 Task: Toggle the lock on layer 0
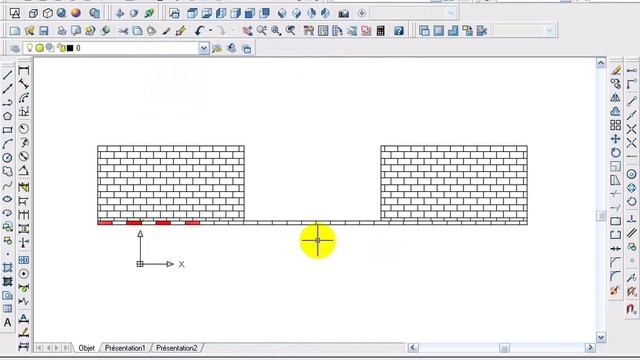coord(62,48)
